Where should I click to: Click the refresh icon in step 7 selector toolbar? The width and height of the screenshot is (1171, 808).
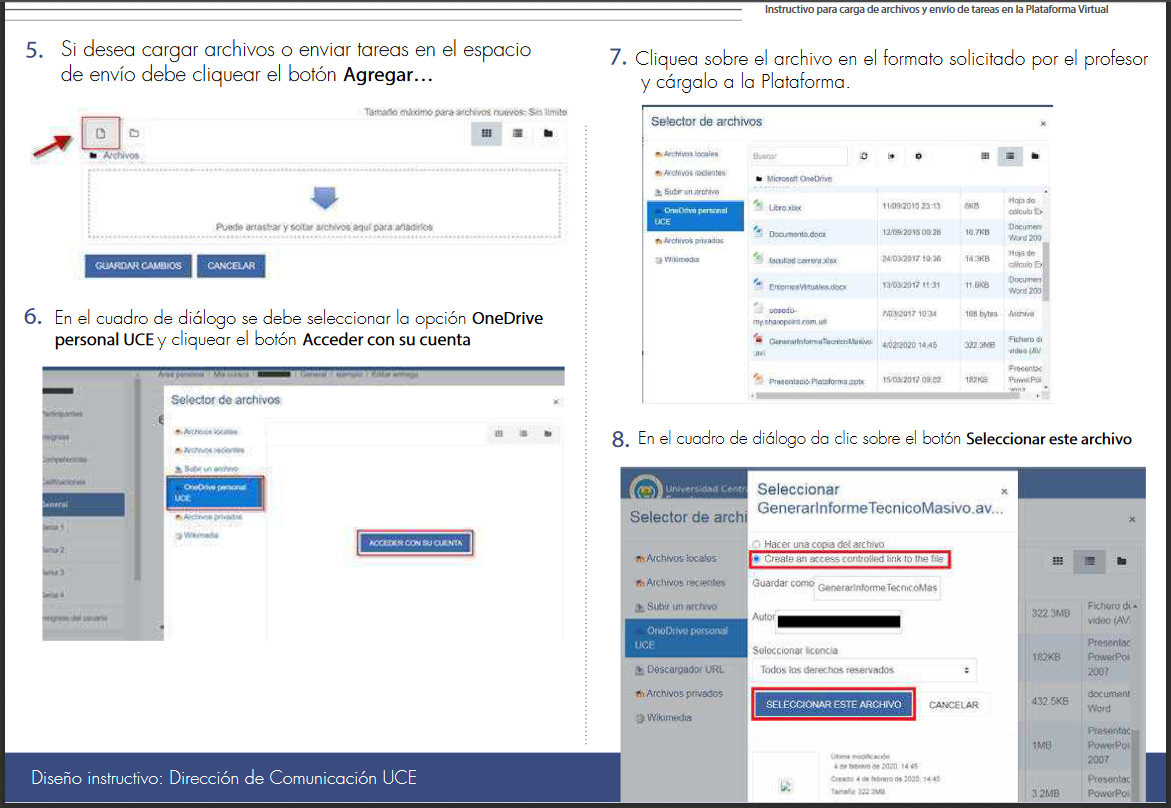click(x=864, y=156)
